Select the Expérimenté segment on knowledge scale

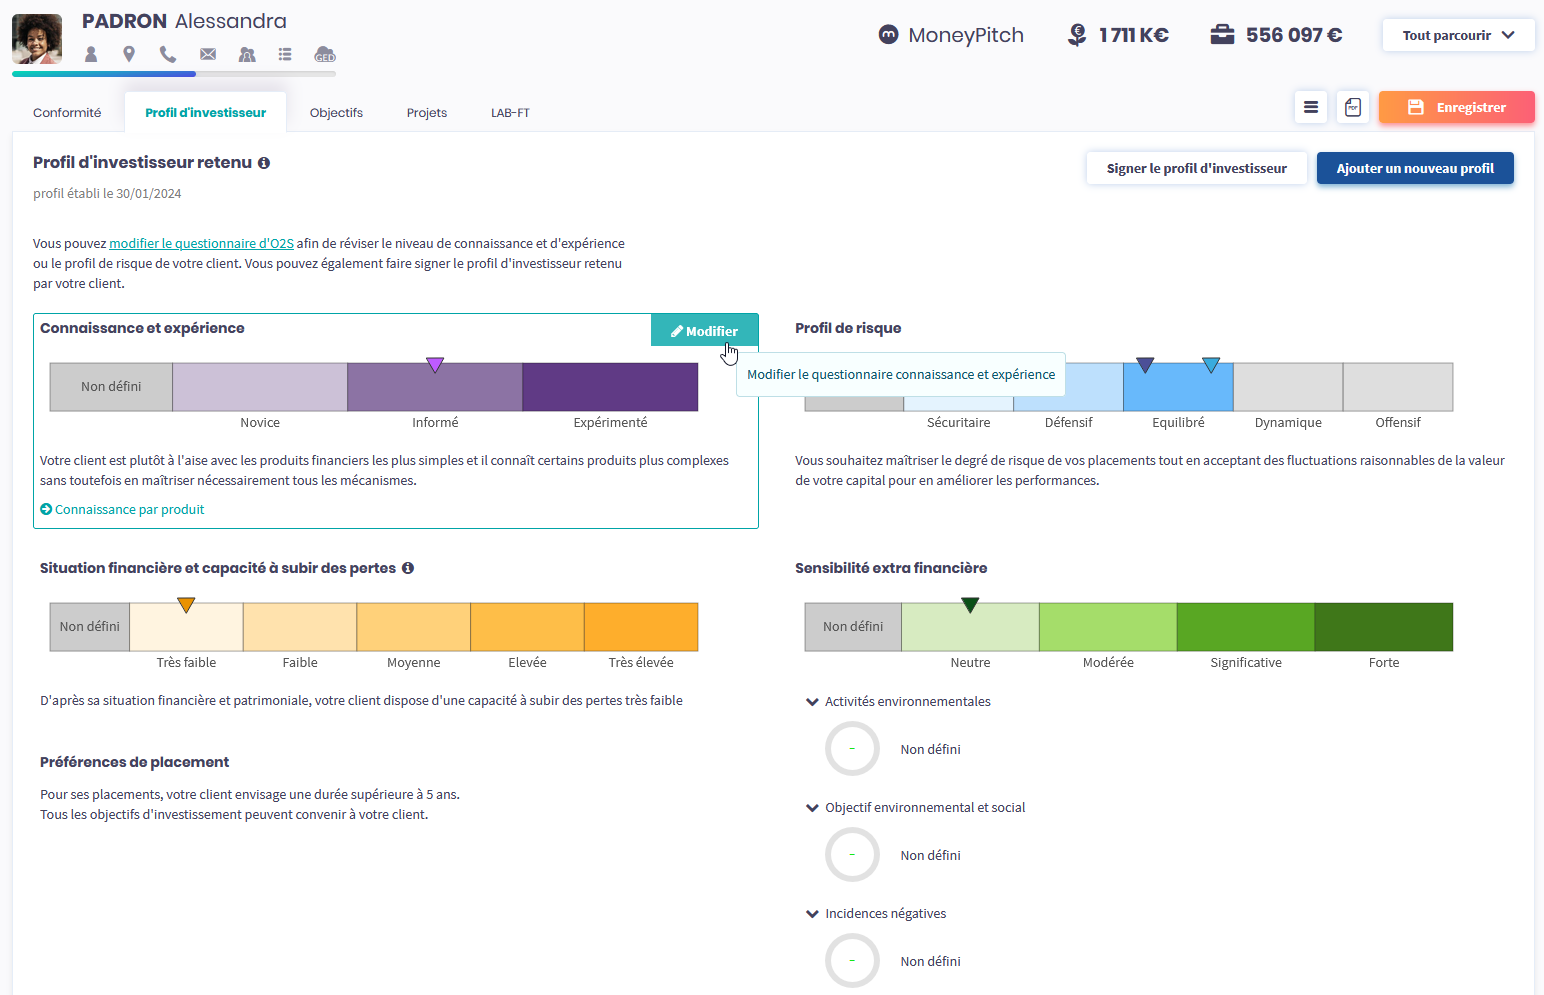pyautogui.click(x=610, y=387)
